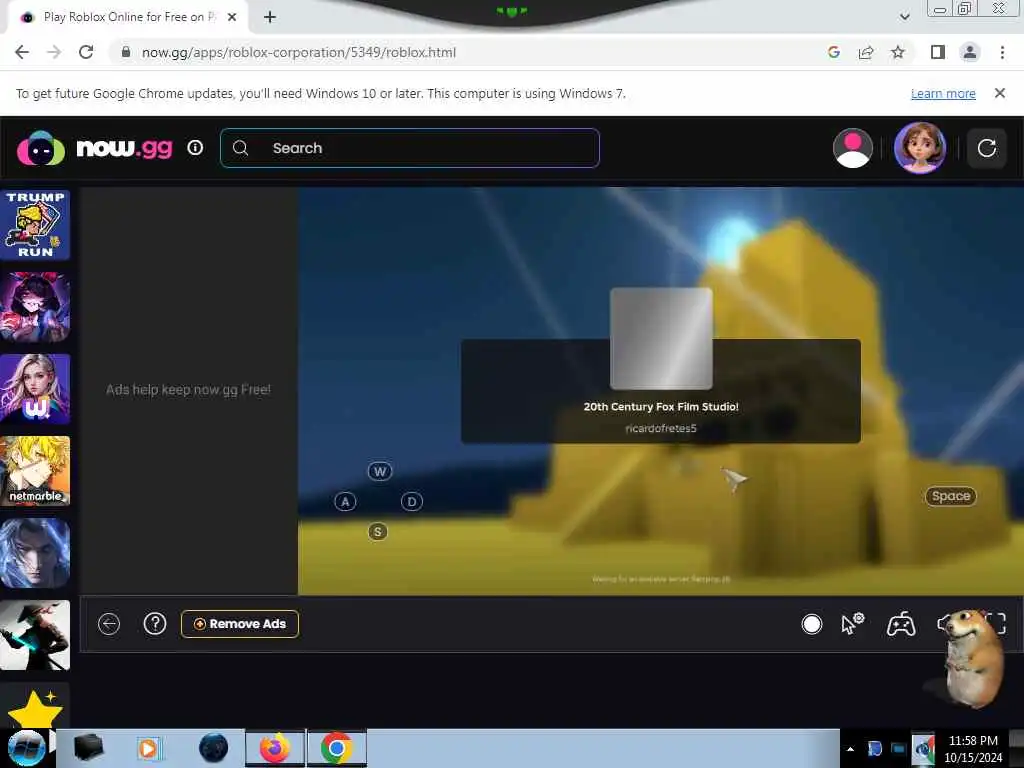Switch to Chrome in the taskbar
The height and width of the screenshot is (768, 1024).
(x=336, y=748)
